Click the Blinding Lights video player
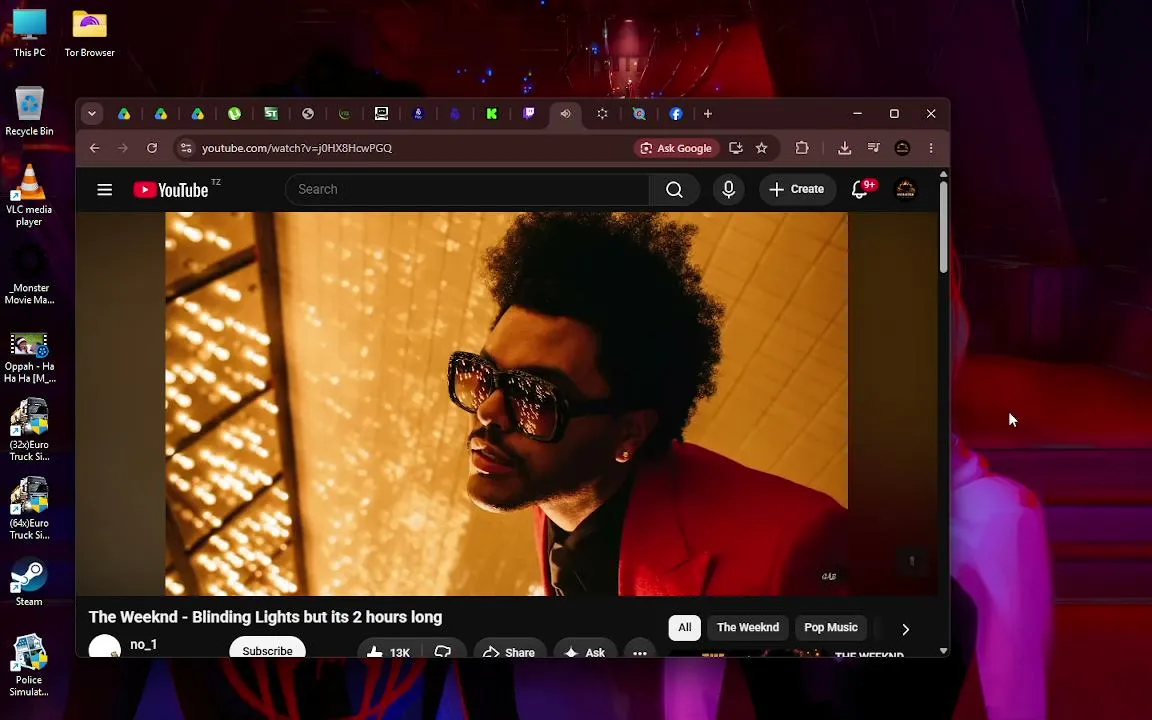1152x720 pixels. tap(506, 403)
